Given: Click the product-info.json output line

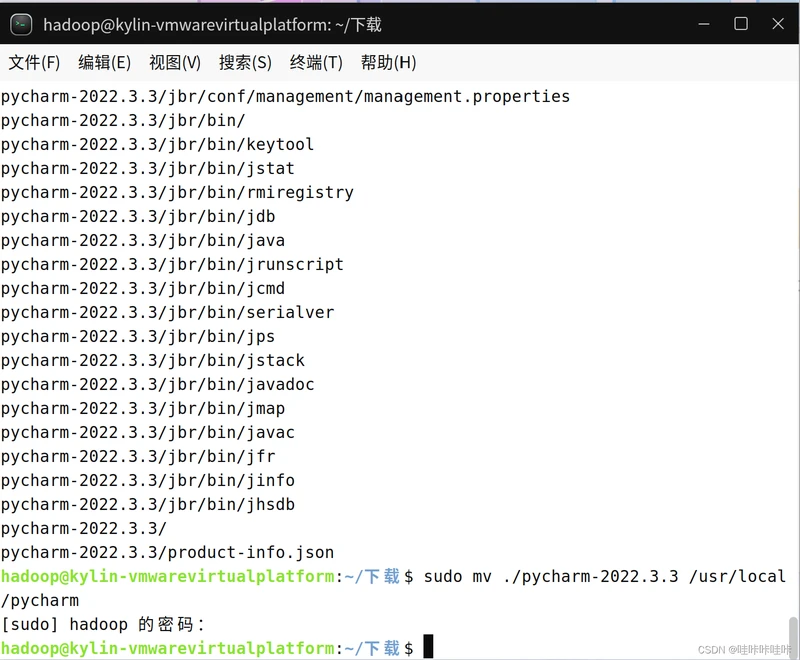Looking at the screenshot, I should 167,552.
